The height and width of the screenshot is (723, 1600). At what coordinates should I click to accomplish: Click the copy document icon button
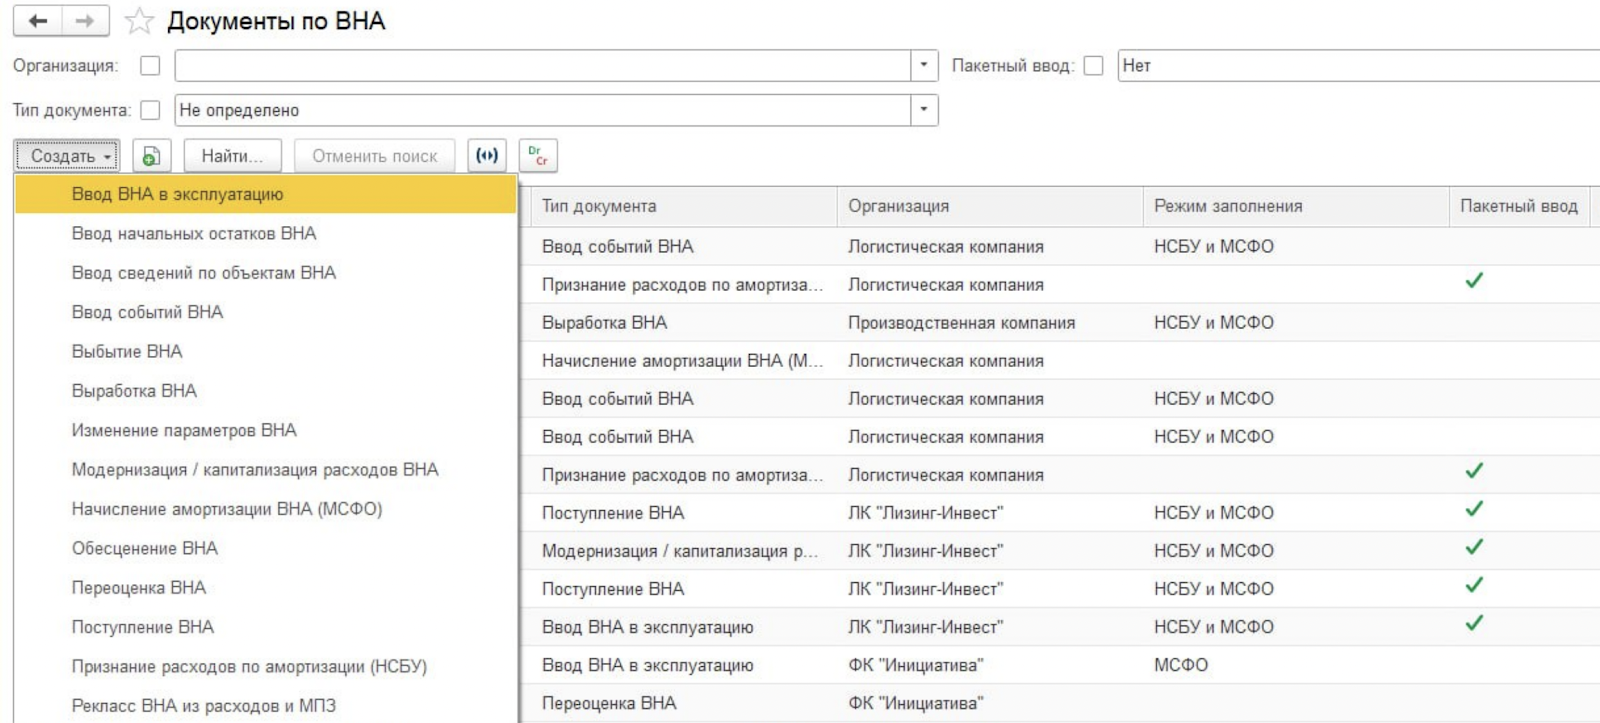pyautogui.click(x=151, y=156)
